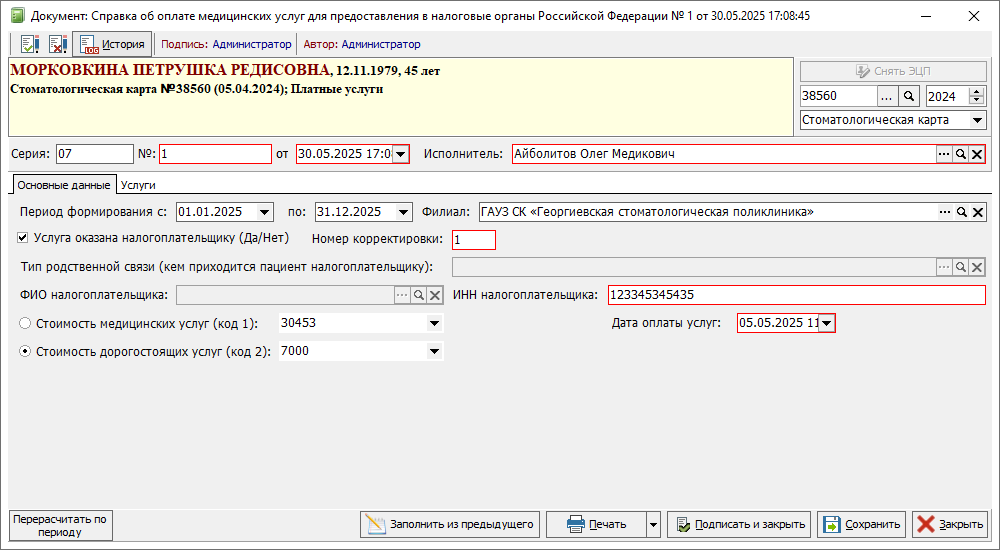Image resolution: width=1000 pixels, height=550 pixels.
Task: Click magnifier search next to card number 38560
Action: pyautogui.click(x=909, y=96)
